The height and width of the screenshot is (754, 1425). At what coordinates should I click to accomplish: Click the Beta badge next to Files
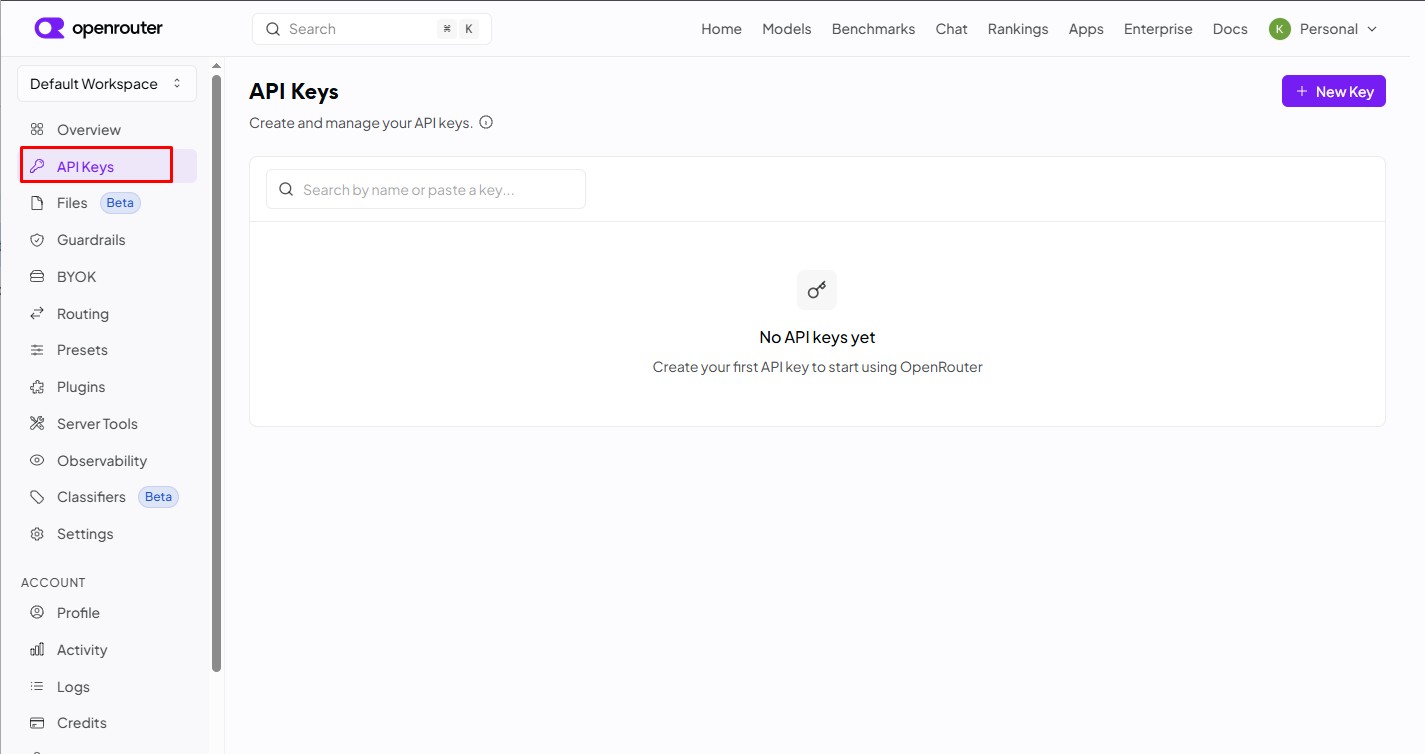120,203
